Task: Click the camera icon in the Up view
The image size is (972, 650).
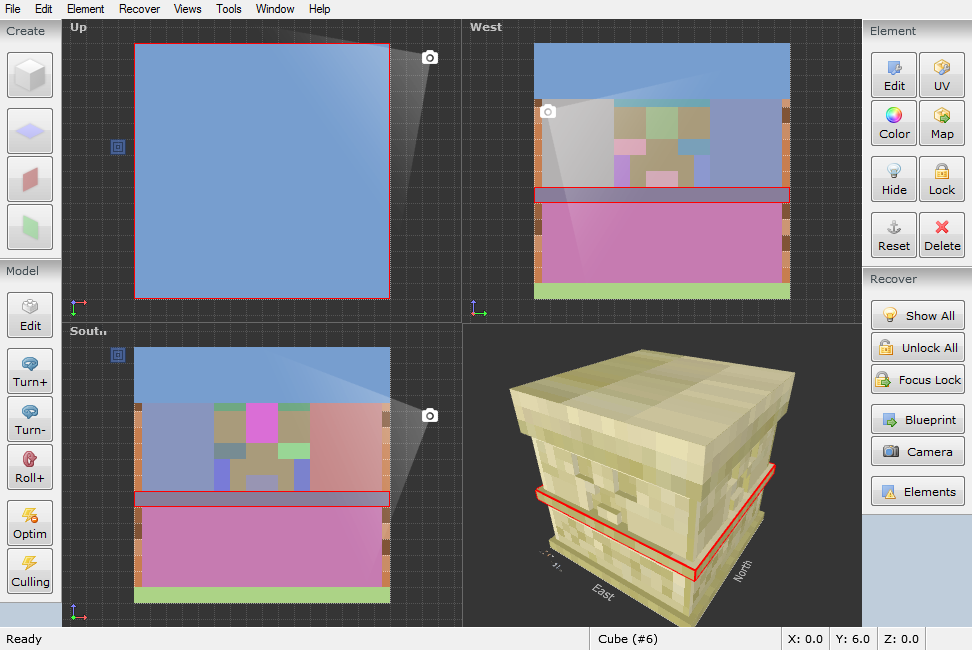Action: (430, 58)
